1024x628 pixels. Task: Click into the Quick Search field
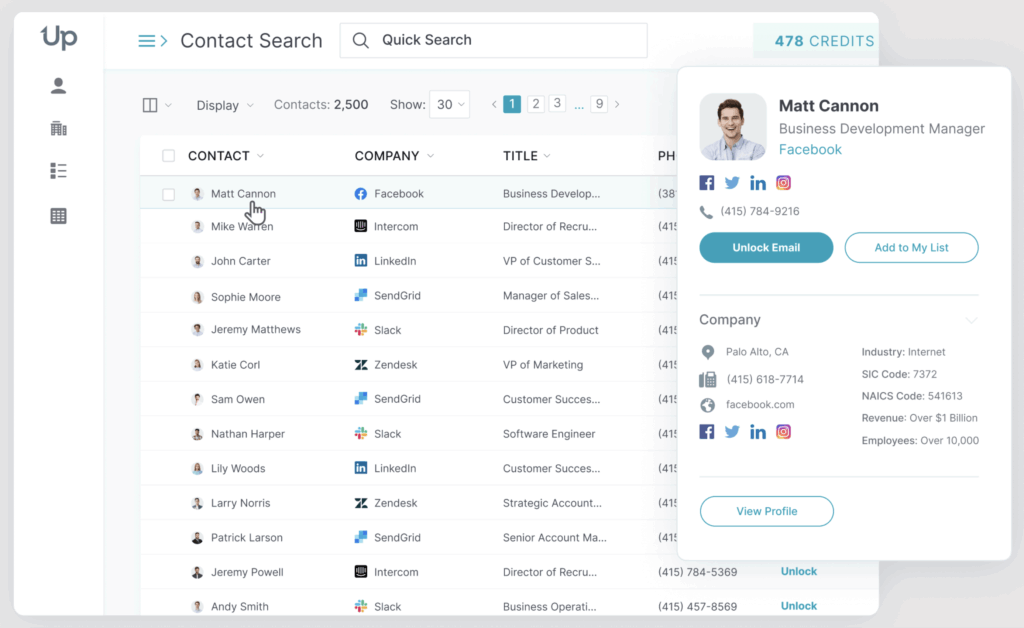point(494,41)
